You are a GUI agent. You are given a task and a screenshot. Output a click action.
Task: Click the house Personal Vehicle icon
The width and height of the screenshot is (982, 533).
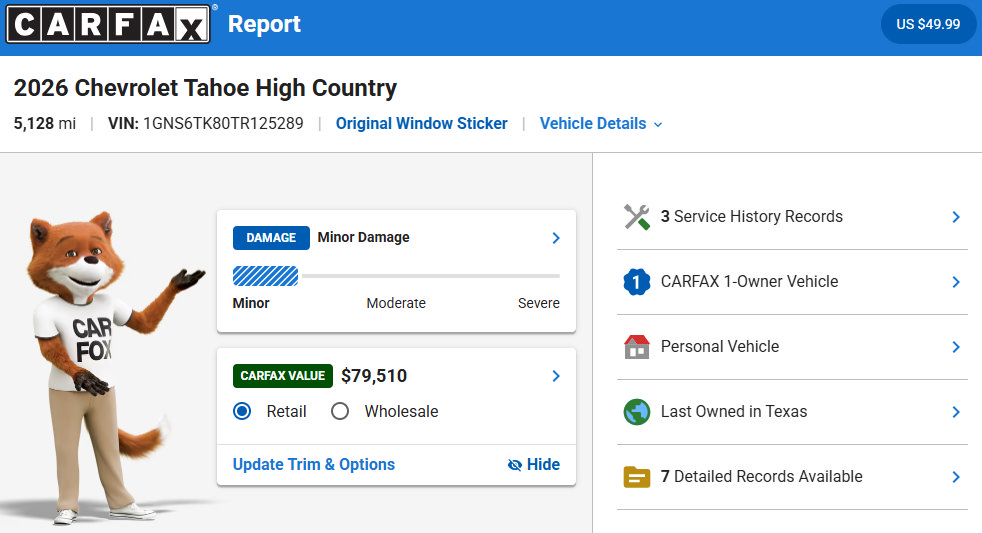tap(636, 347)
